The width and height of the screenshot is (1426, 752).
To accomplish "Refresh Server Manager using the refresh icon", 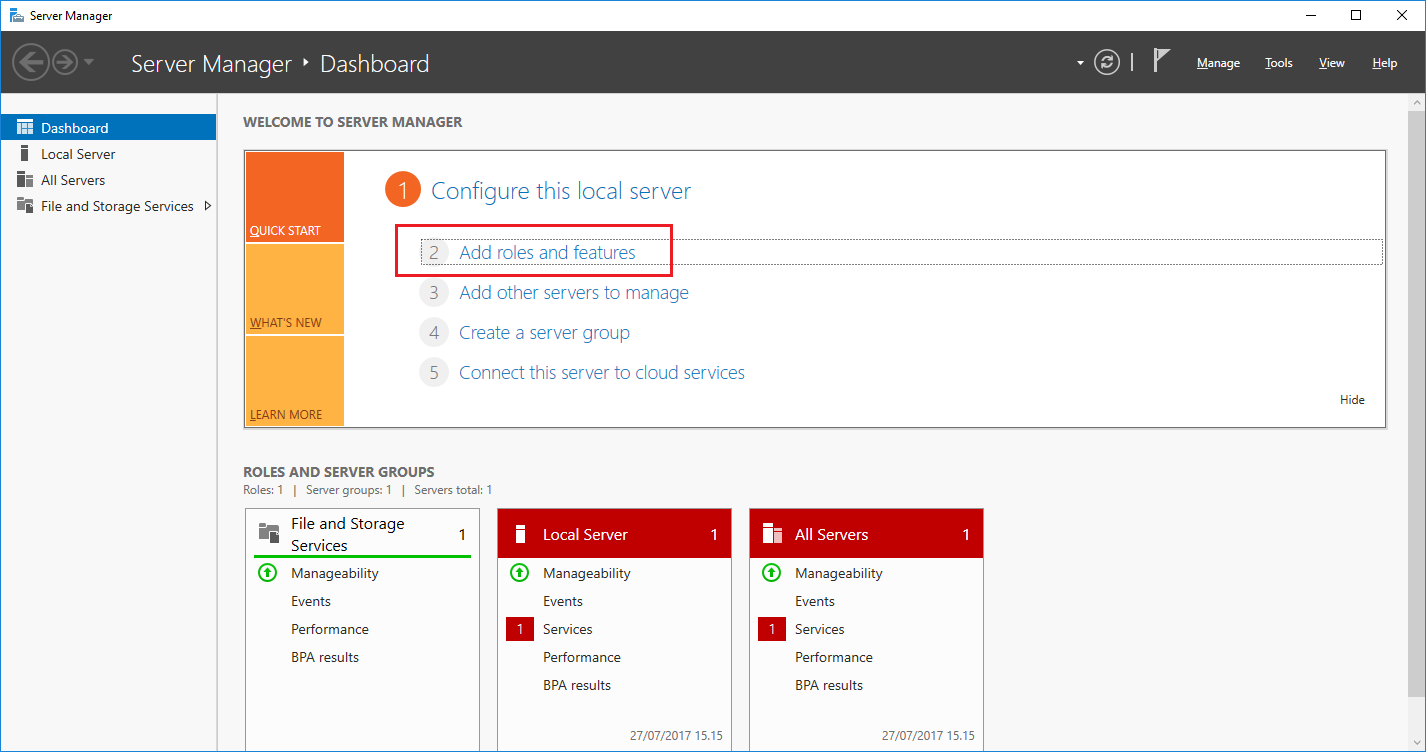I will pyautogui.click(x=1106, y=61).
